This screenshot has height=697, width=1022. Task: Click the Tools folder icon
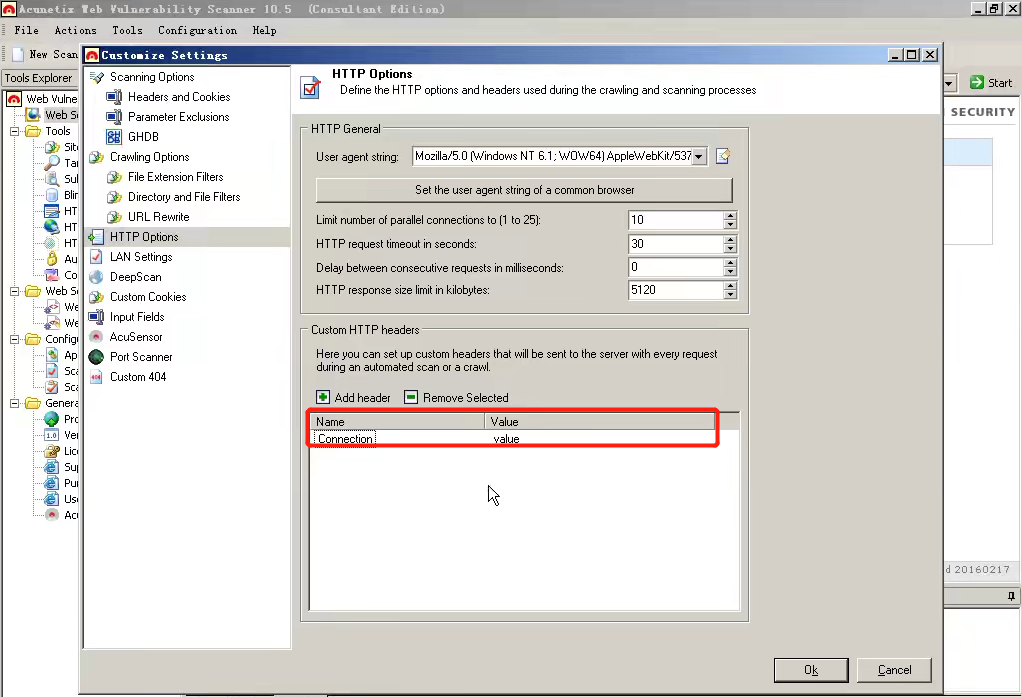(33, 131)
